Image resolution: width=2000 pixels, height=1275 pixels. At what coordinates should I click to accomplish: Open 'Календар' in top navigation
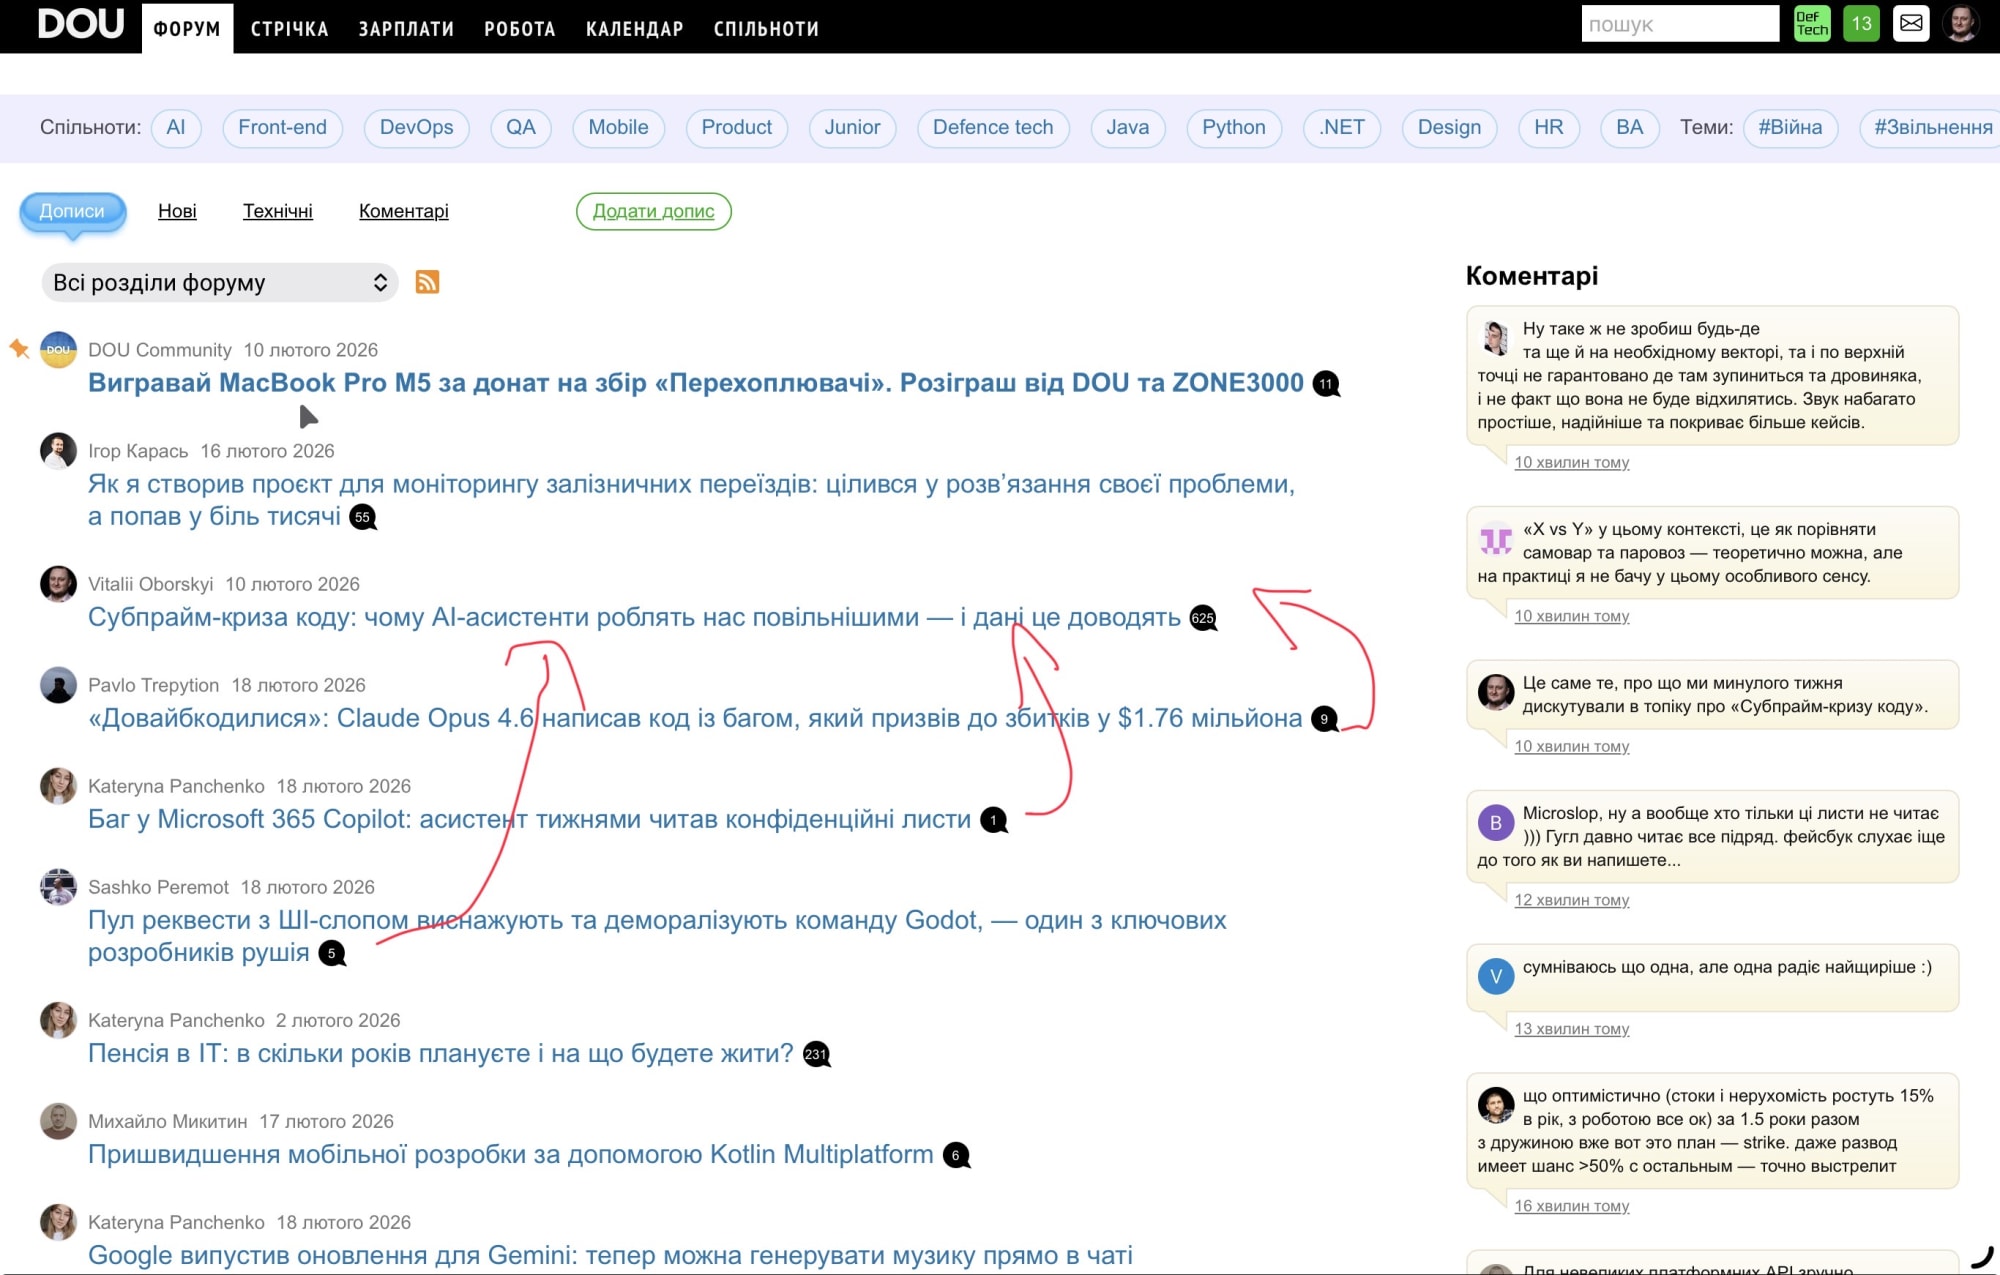(634, 29)
